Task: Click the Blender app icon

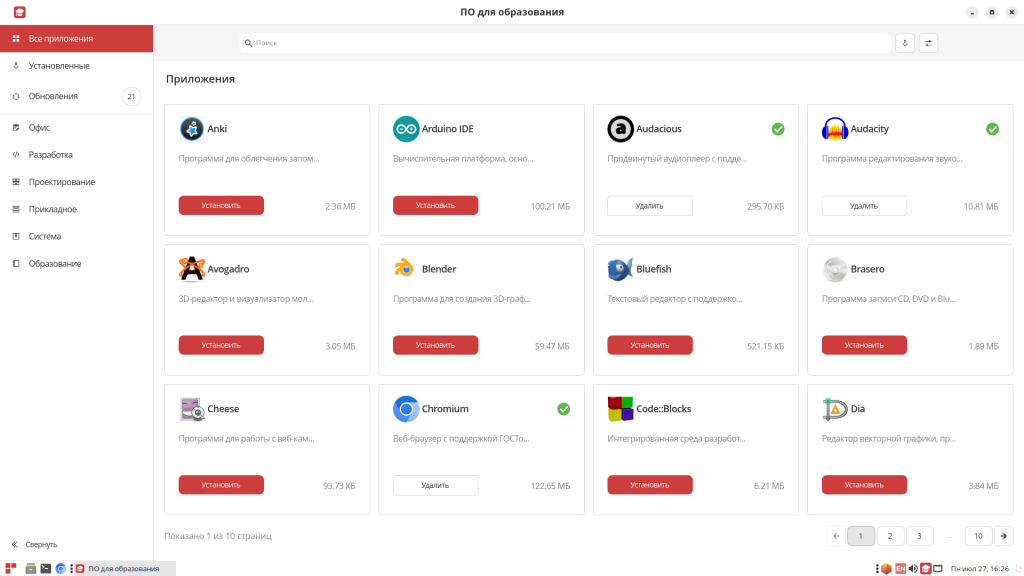Action: (404, 268)
